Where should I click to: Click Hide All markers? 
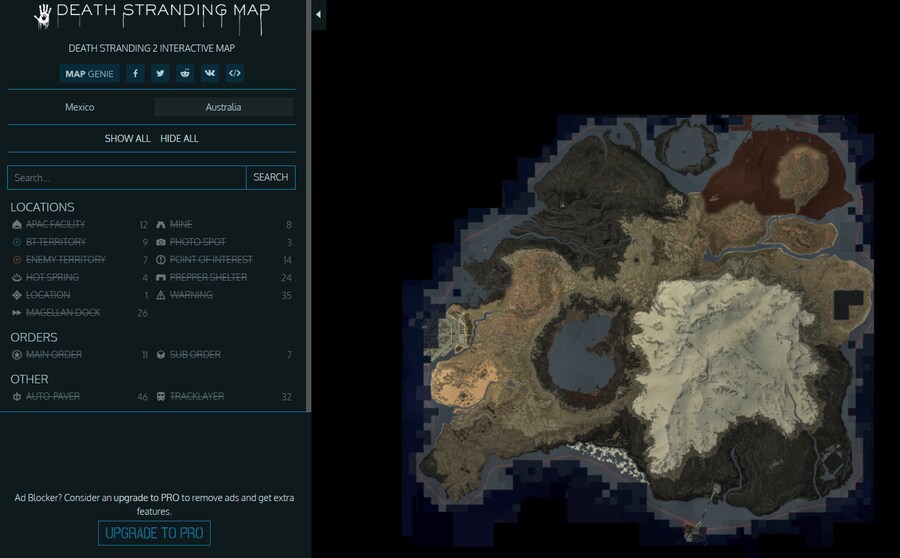[x=179, y=138]
